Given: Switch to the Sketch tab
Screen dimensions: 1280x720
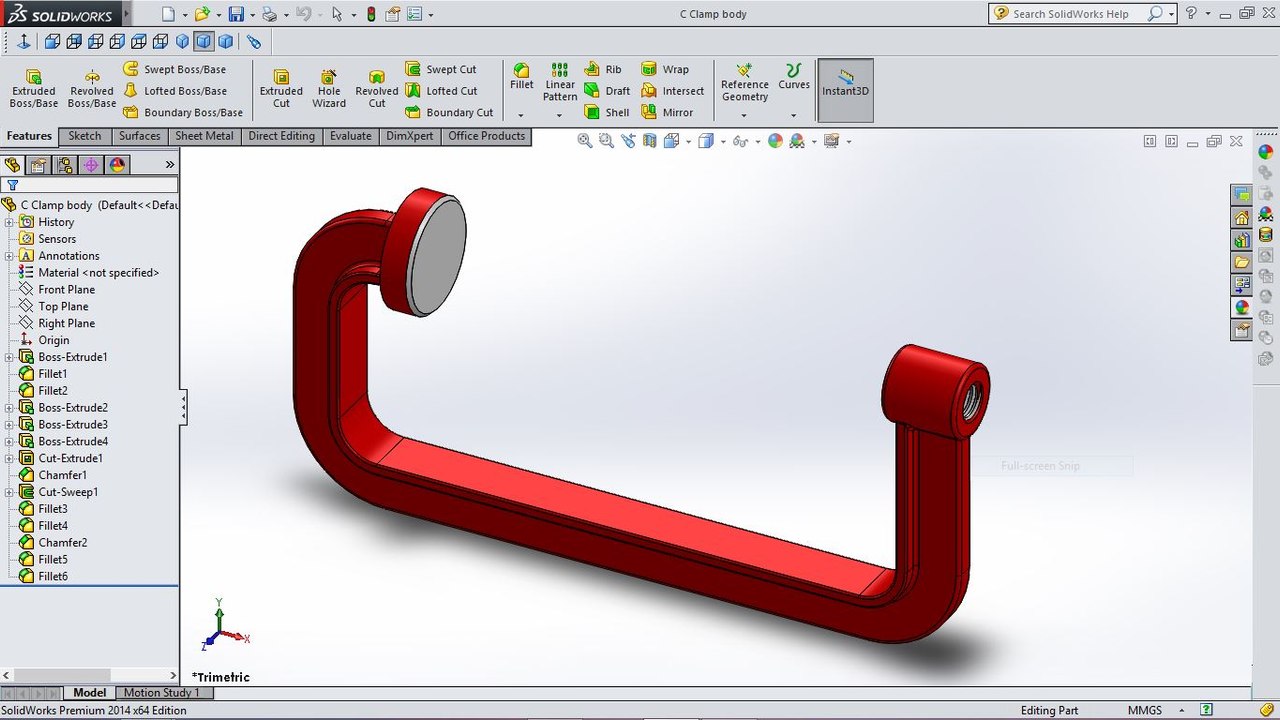Looking at the screenshot, I should (85, 136).
